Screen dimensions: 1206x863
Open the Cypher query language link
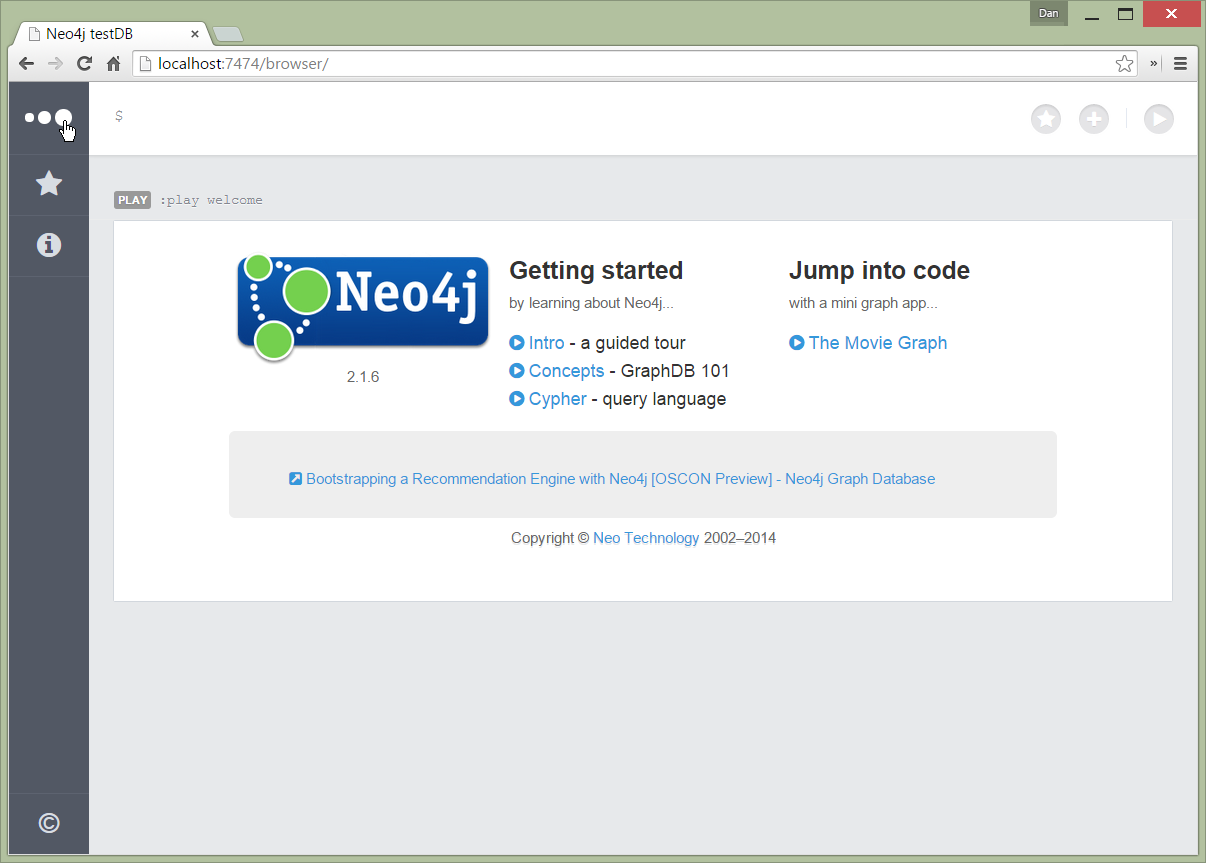557,399
